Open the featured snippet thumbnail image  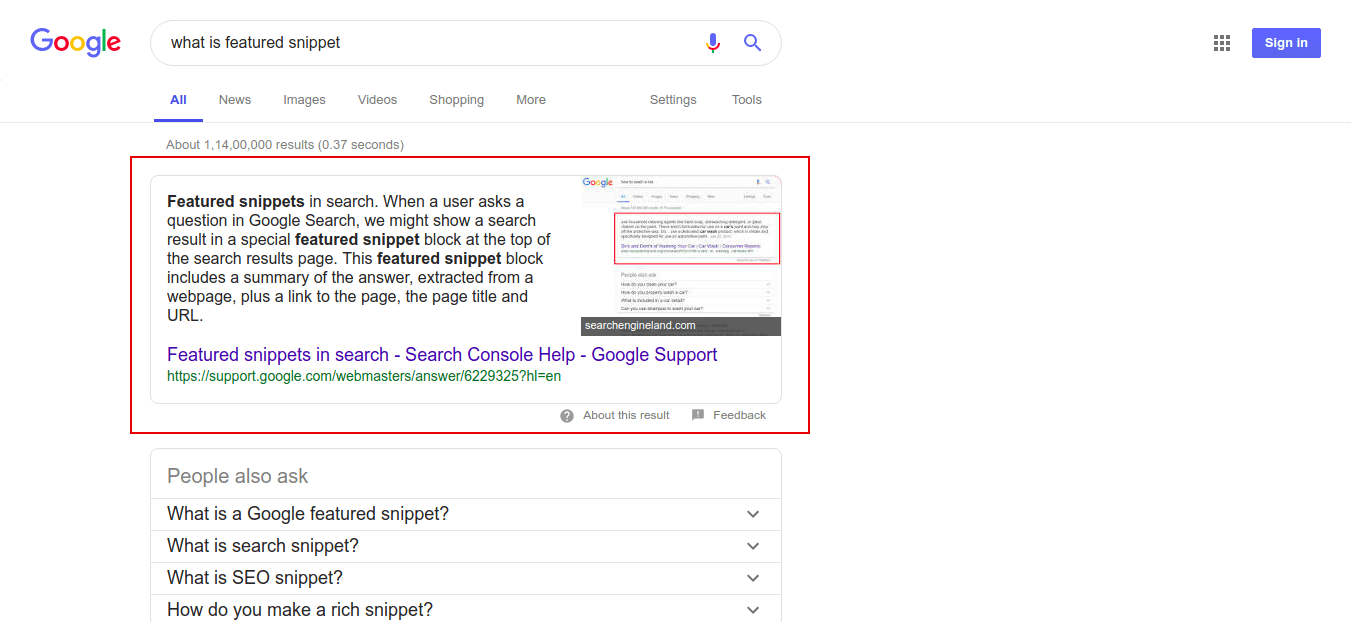point(681,256)
